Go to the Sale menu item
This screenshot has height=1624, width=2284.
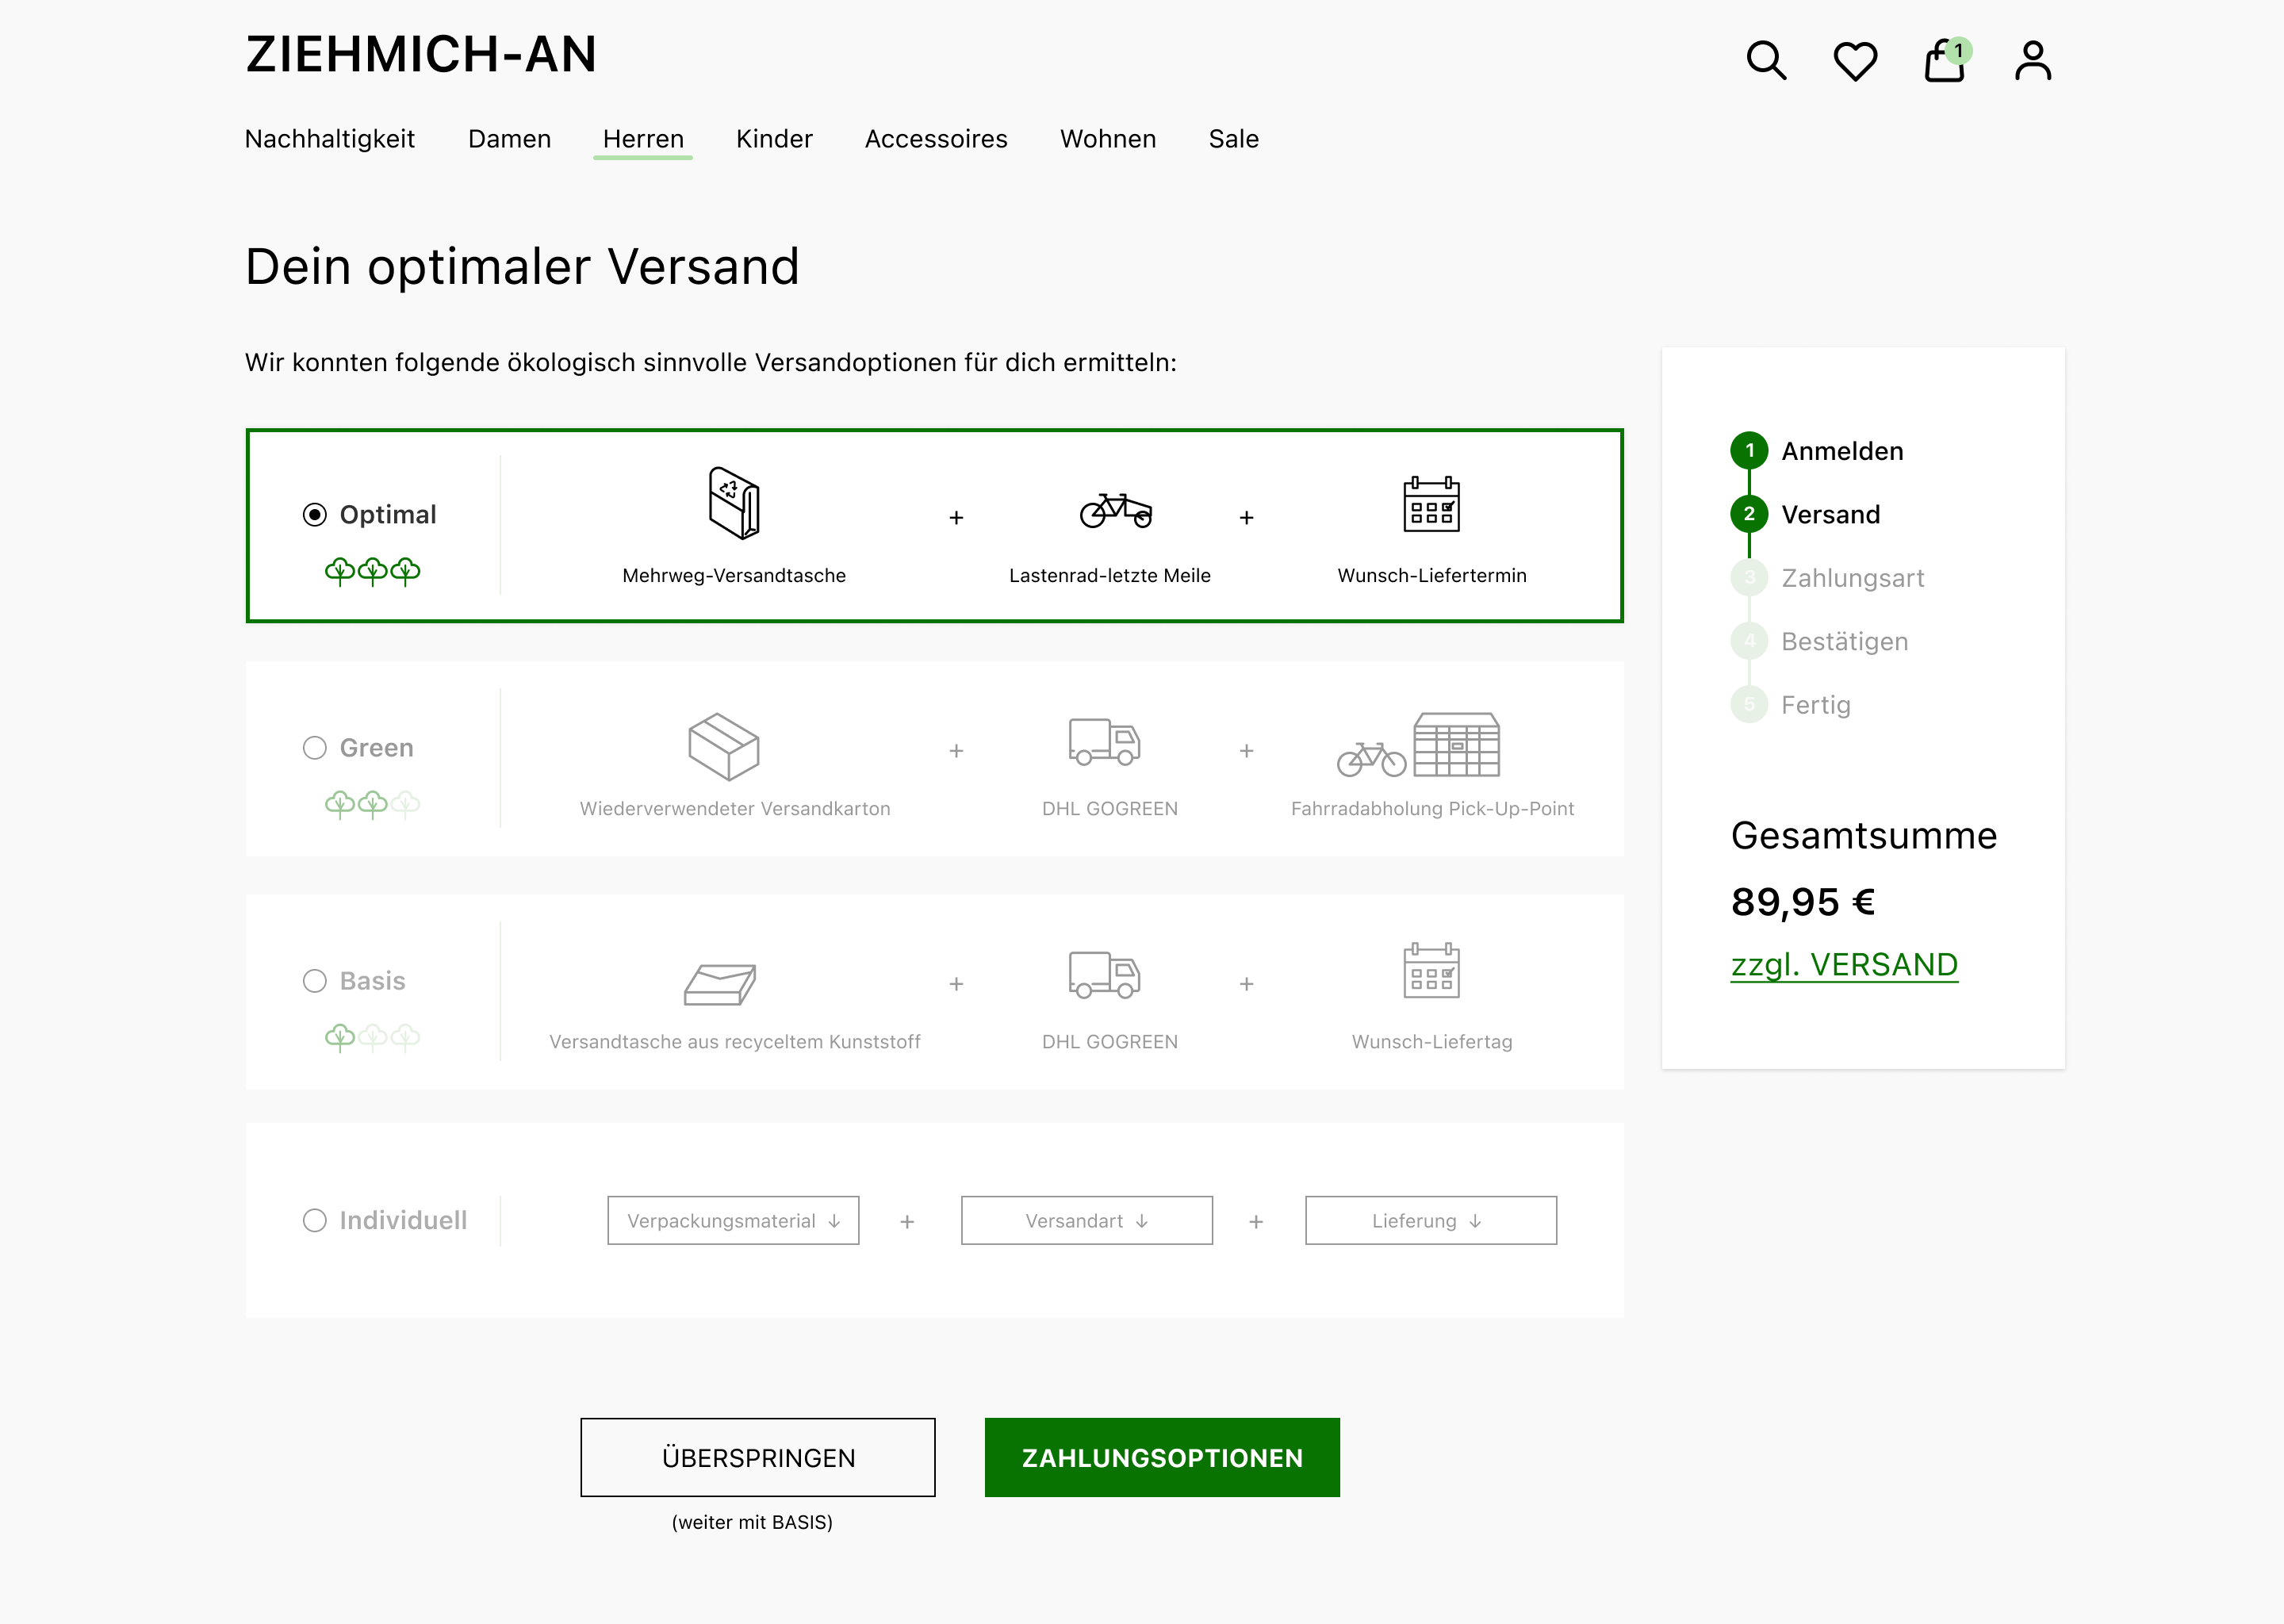[1233, 139]
